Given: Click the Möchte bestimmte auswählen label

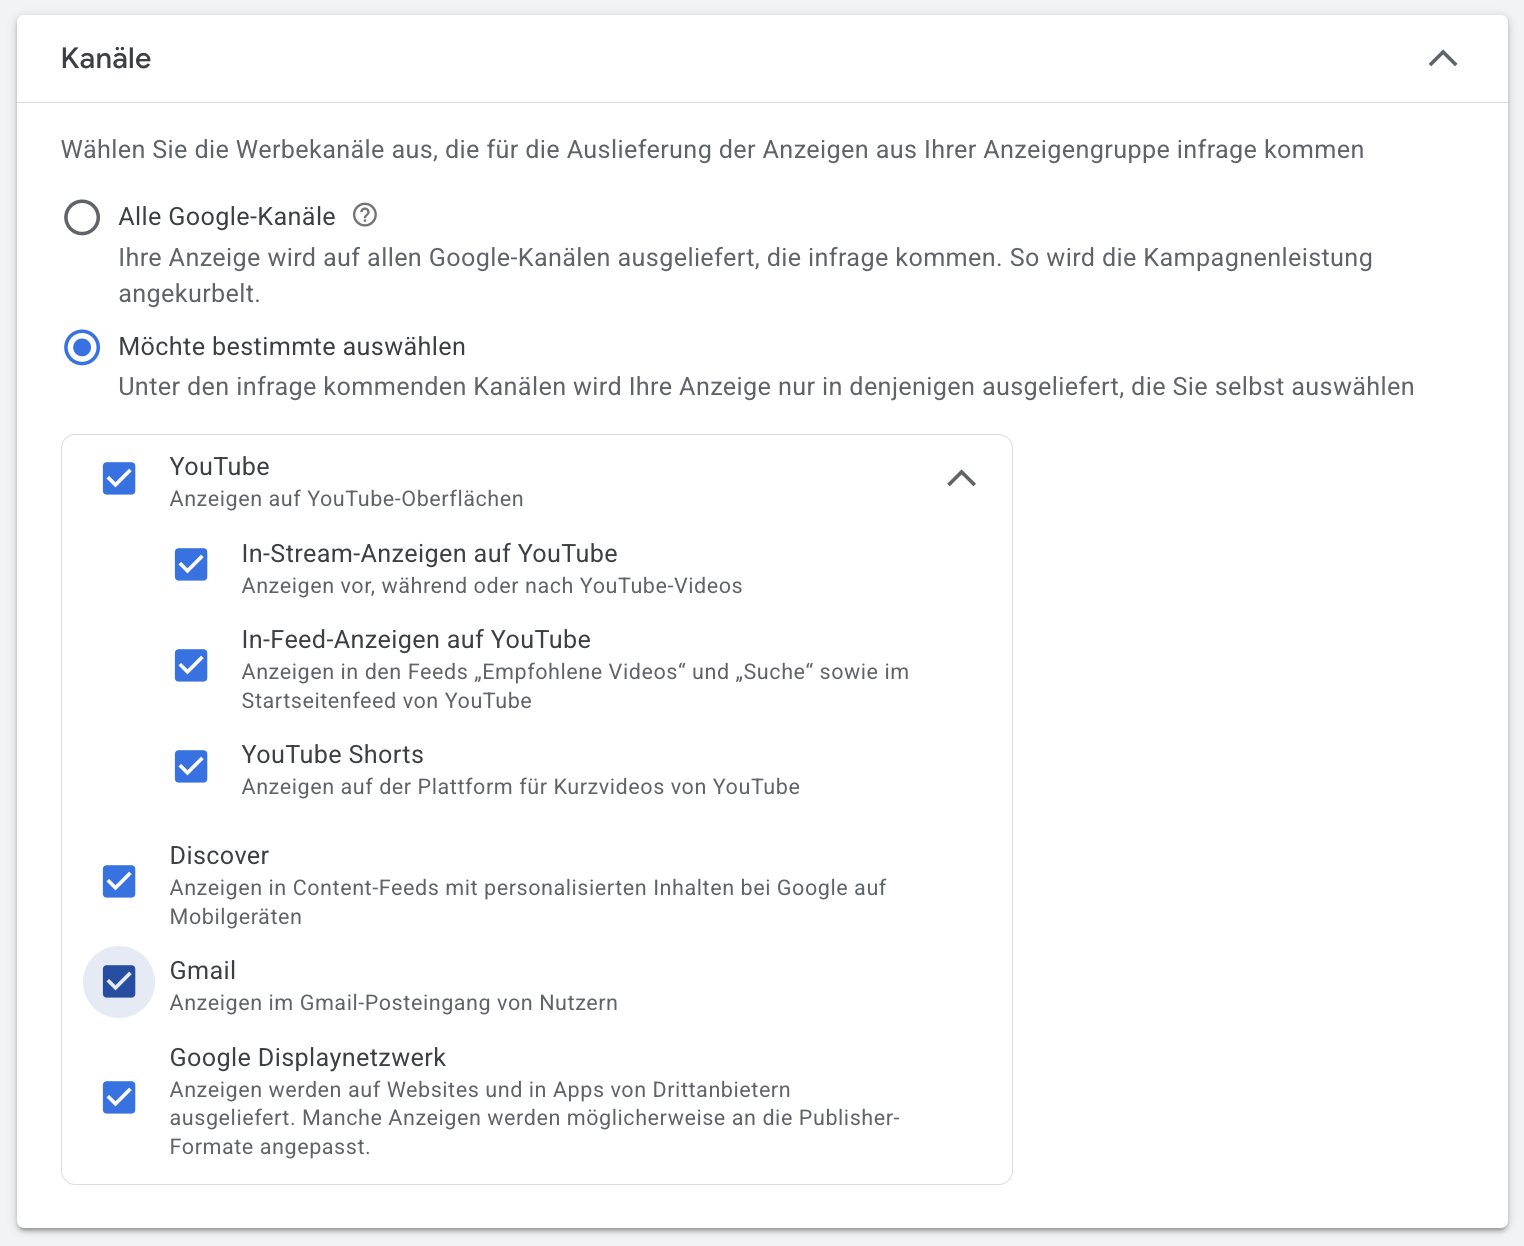Looking at the screenshot, I should click(292, 347).
